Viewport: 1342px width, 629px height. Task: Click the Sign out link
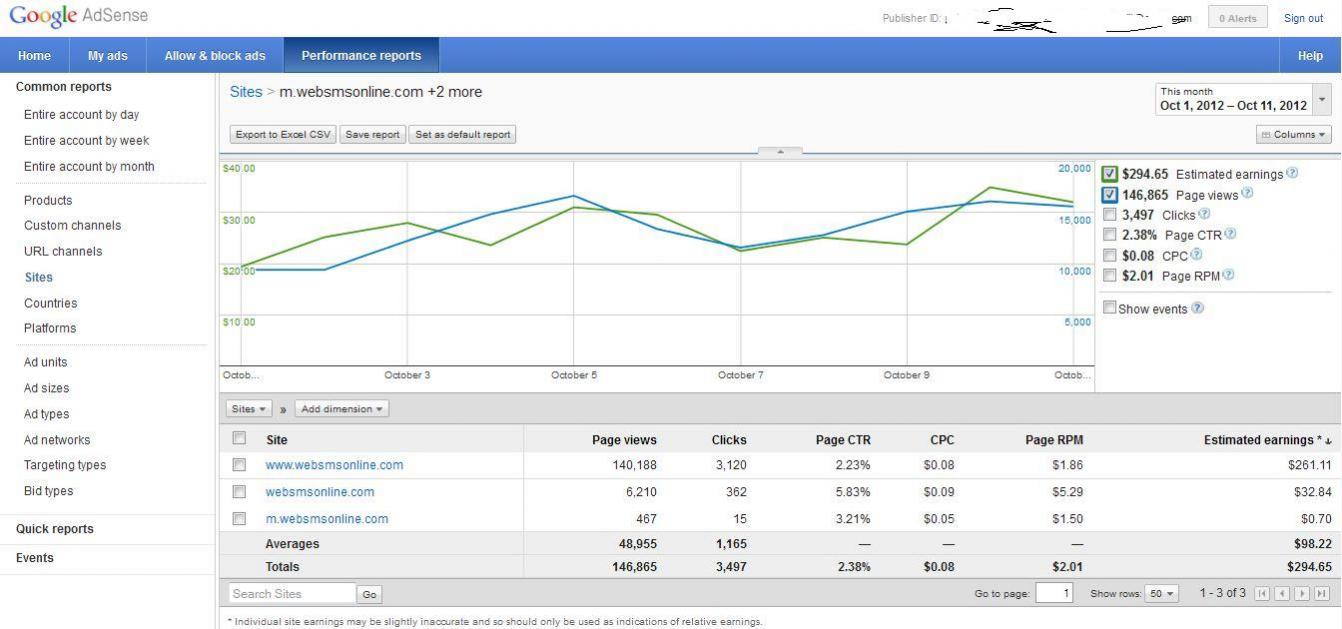click(x=1303, y=18)
